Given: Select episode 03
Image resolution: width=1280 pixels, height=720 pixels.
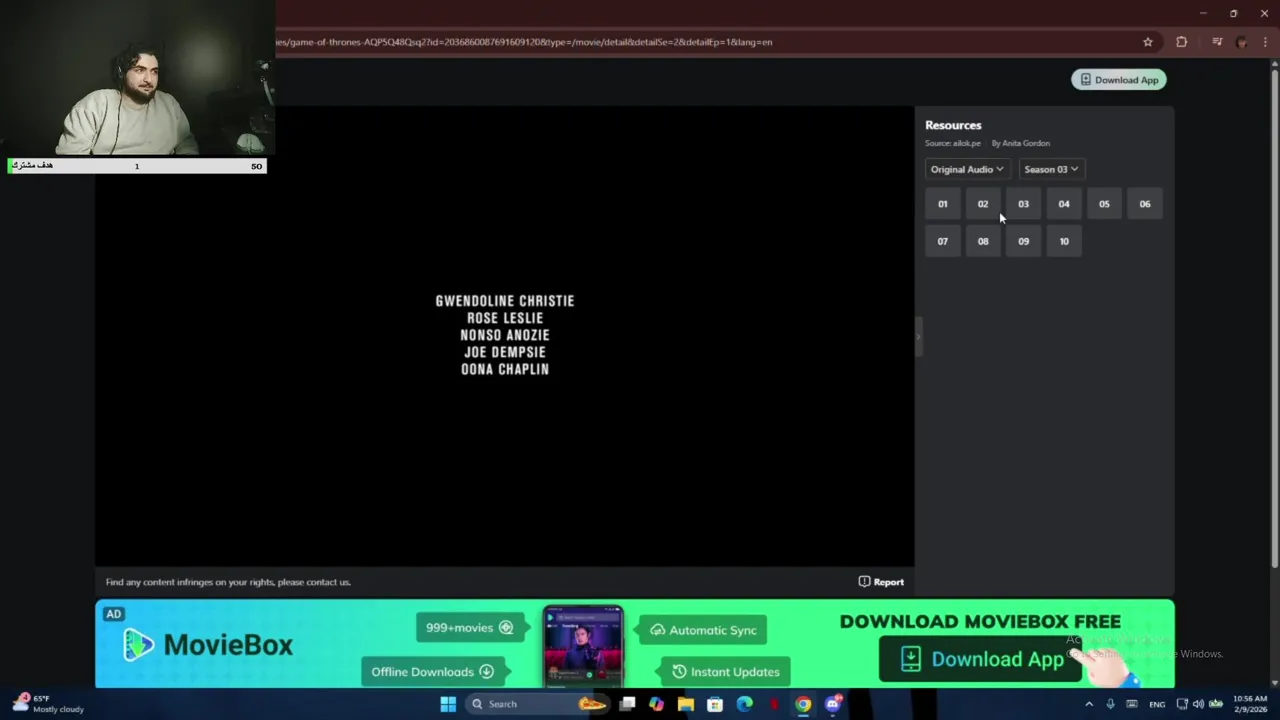Looking at the screenshot, I should click(x=1023, y=204).
